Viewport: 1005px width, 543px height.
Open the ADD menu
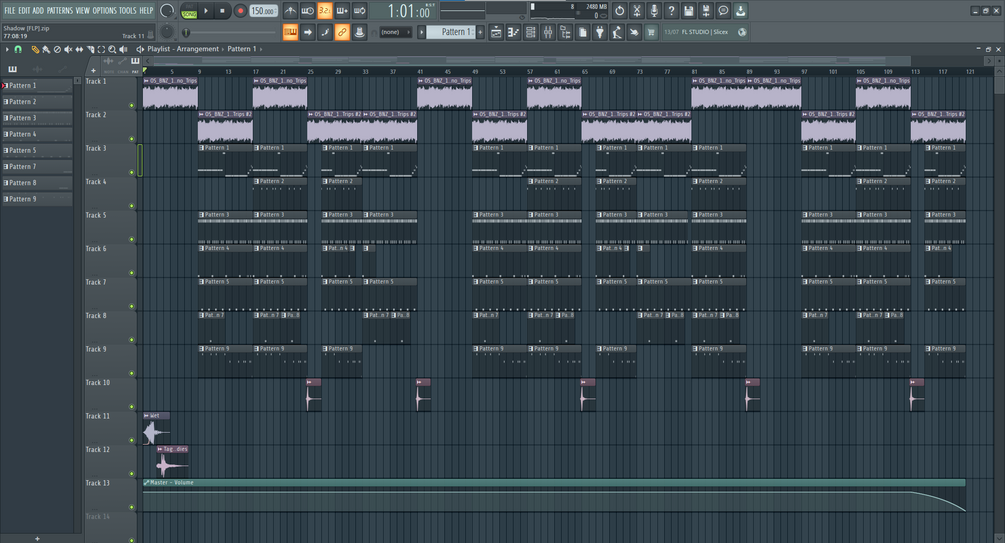tap(38, 10)
